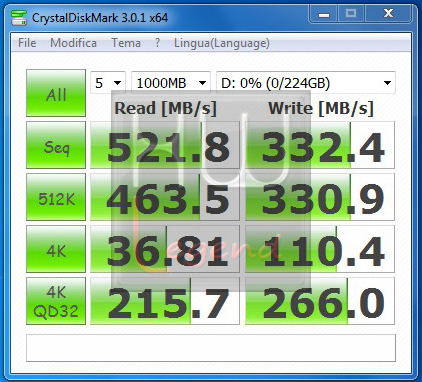Open the Tema menu
Viewport: 422px width, 382px height.
pos(126,43)
